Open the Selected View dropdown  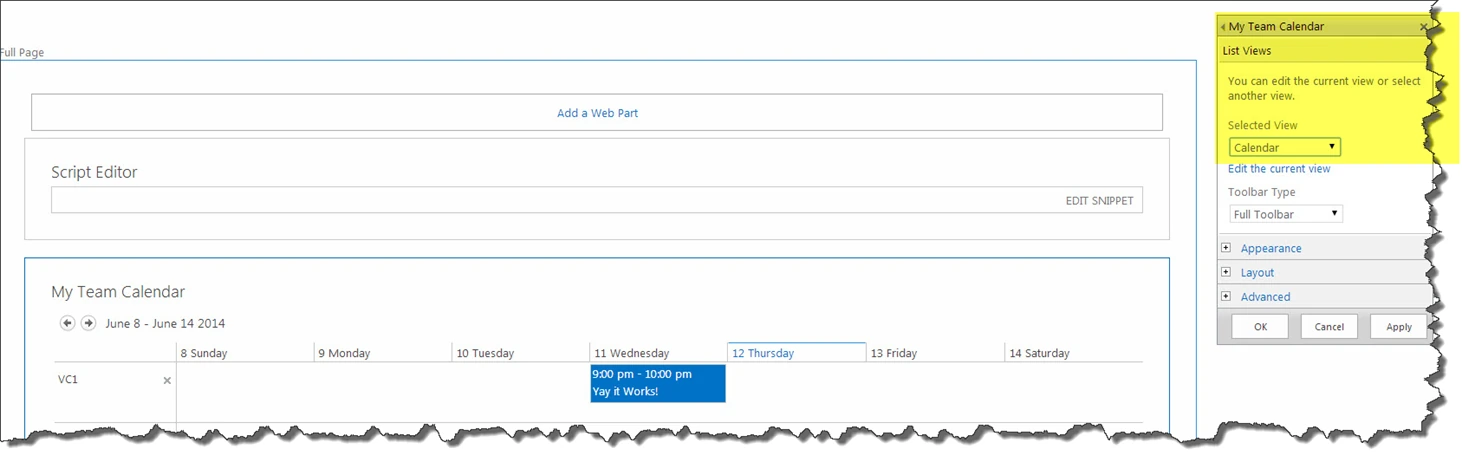(1285, 147)
